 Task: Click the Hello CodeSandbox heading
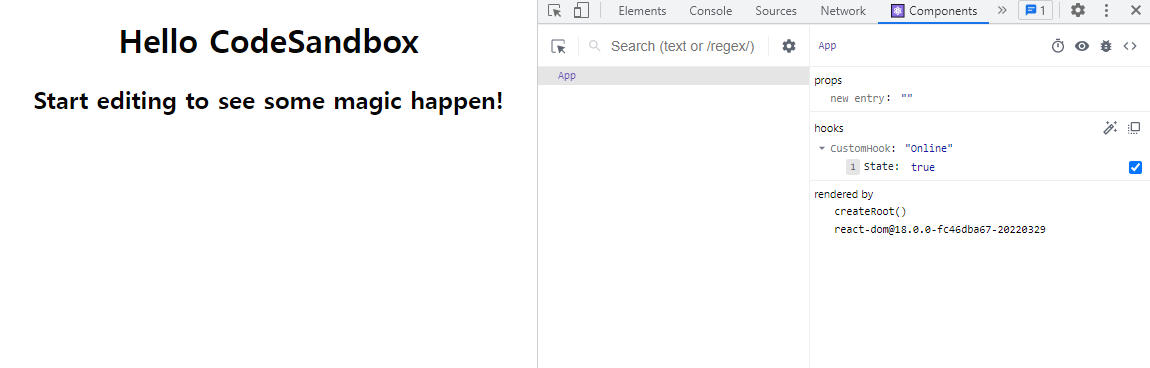[268, 42]
